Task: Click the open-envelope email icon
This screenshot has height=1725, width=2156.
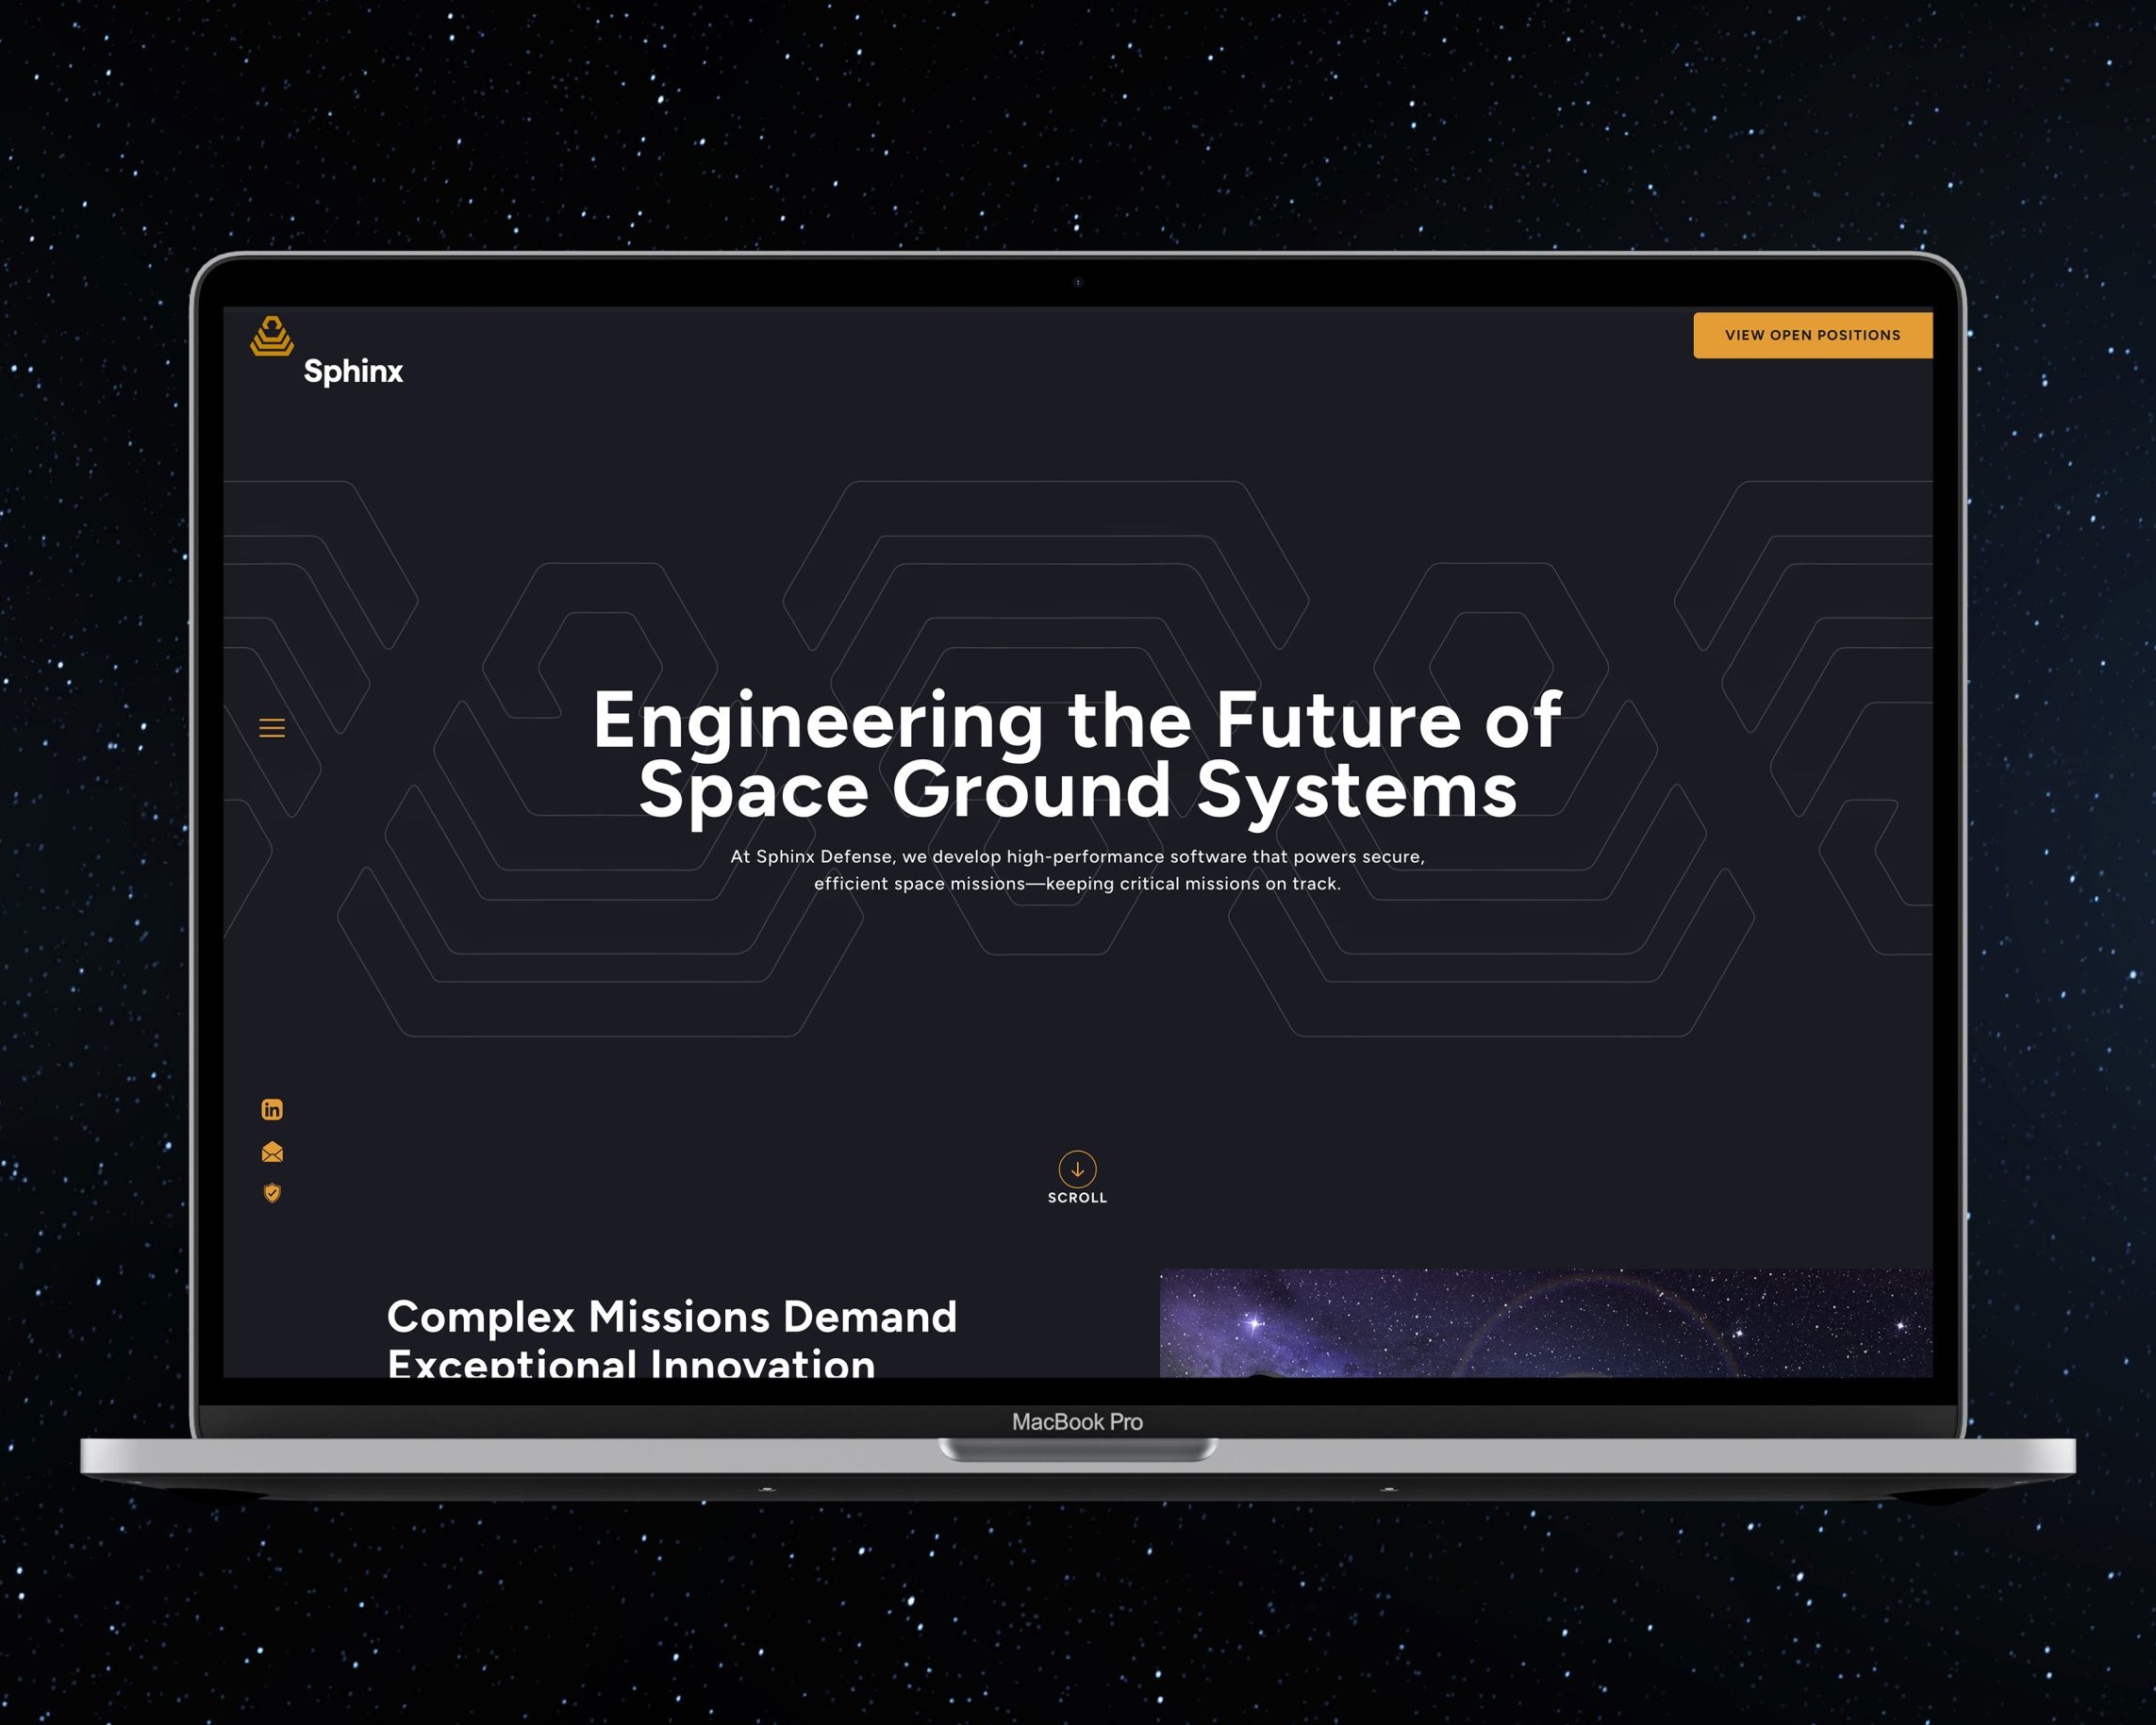Action: [272, 1152]
